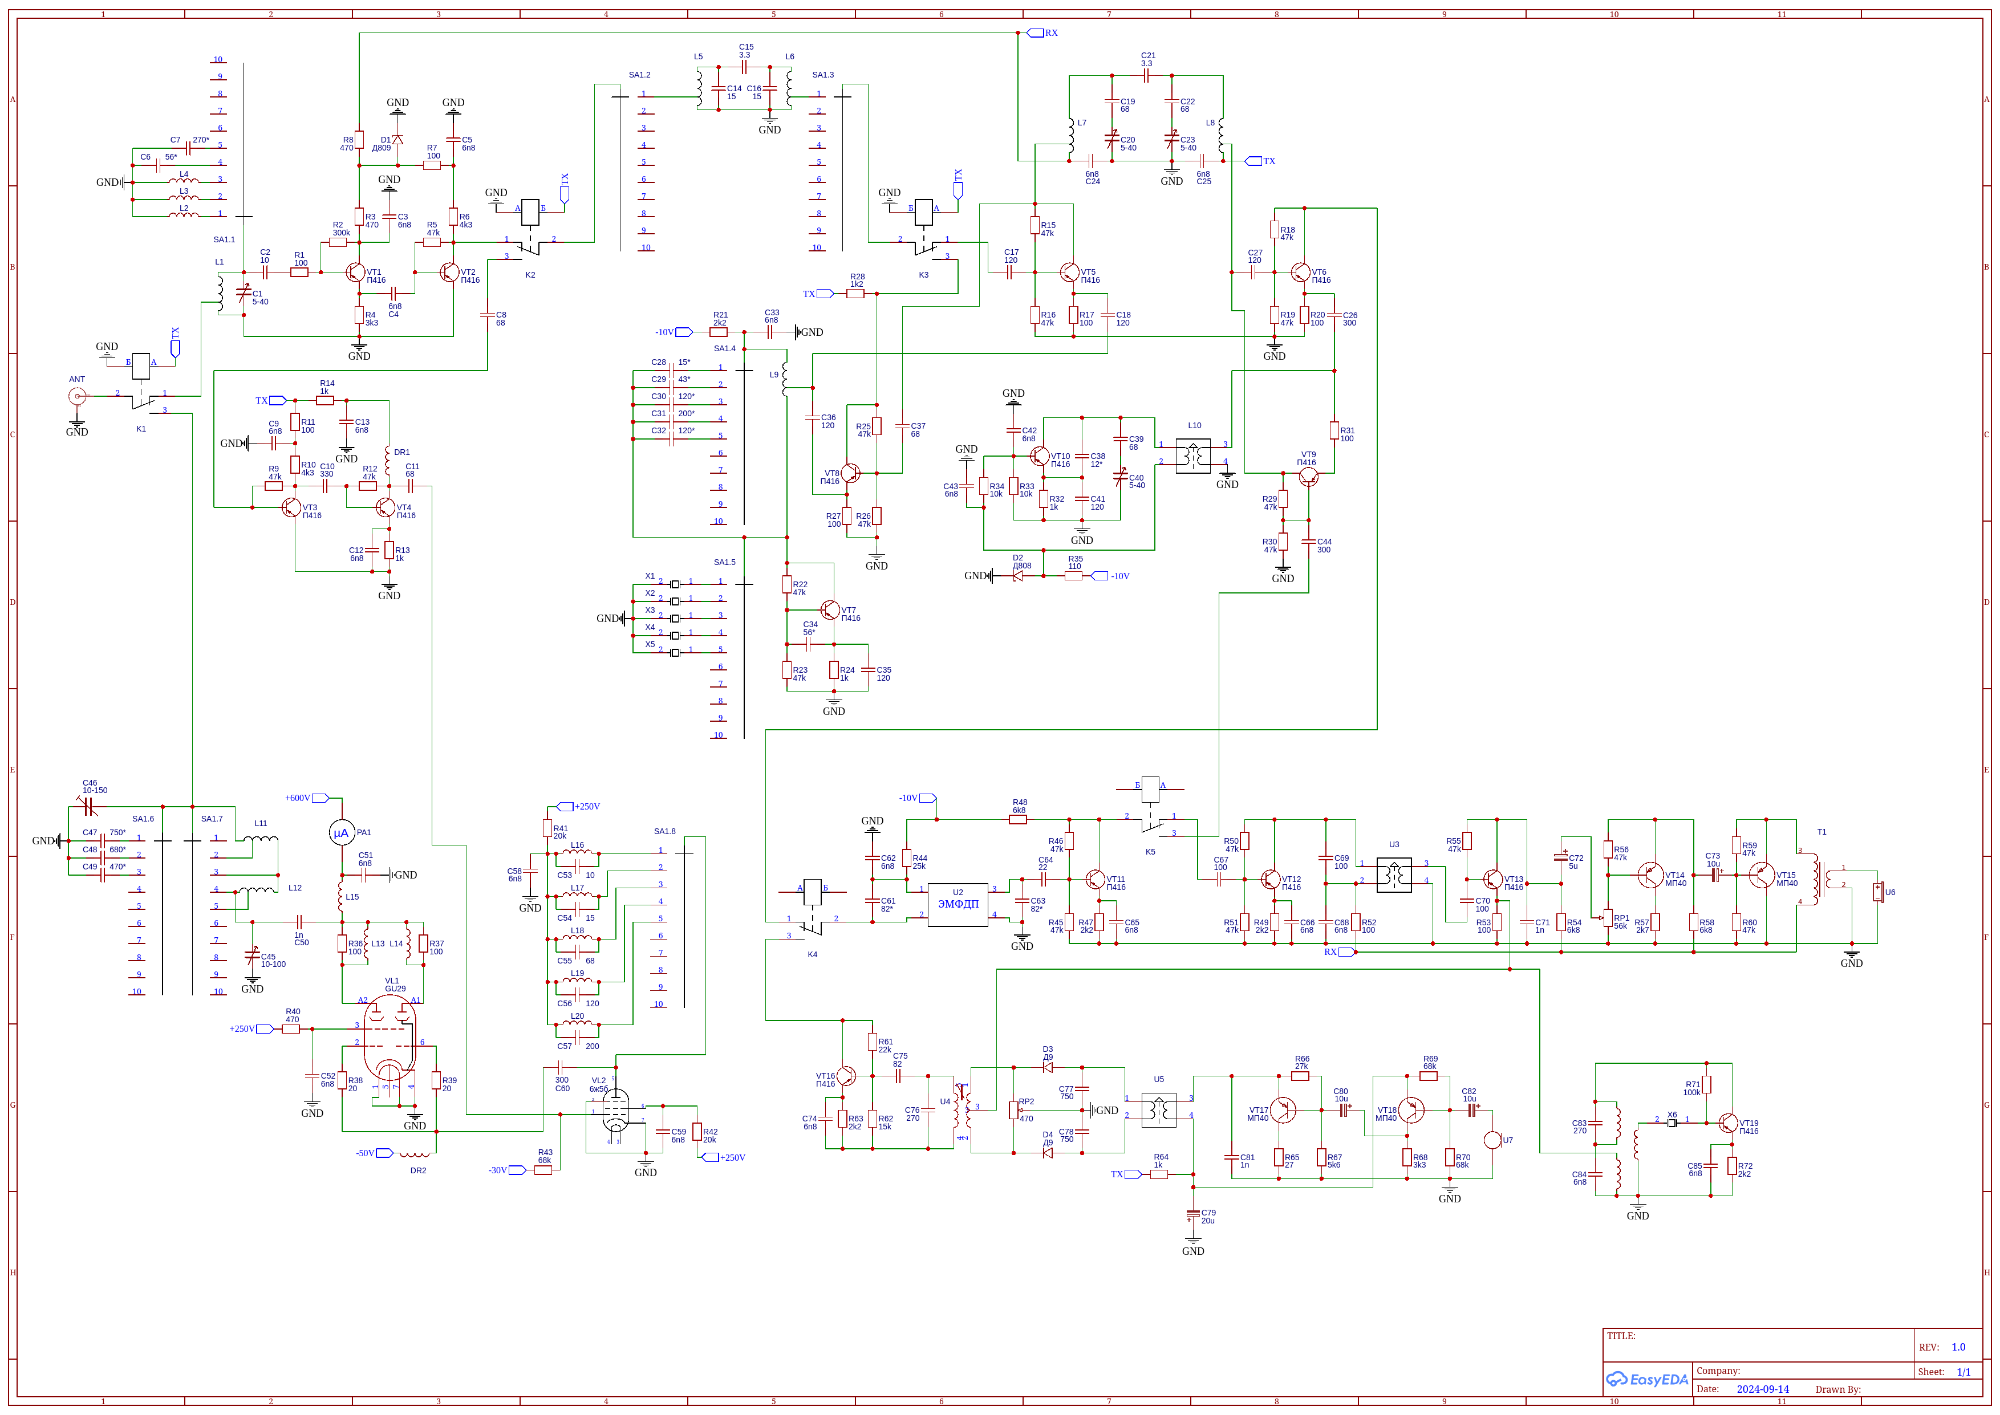This screenshot has height=1415, width=2000.
Task: Click the -50V power port near DR2
Action: pyautogui.click(x=384, y=1153)
